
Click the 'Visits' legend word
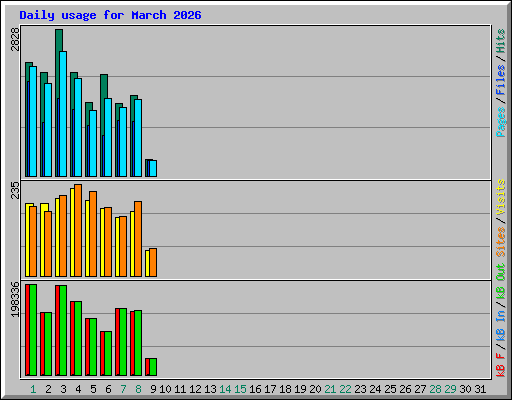(x=501, y=197)
